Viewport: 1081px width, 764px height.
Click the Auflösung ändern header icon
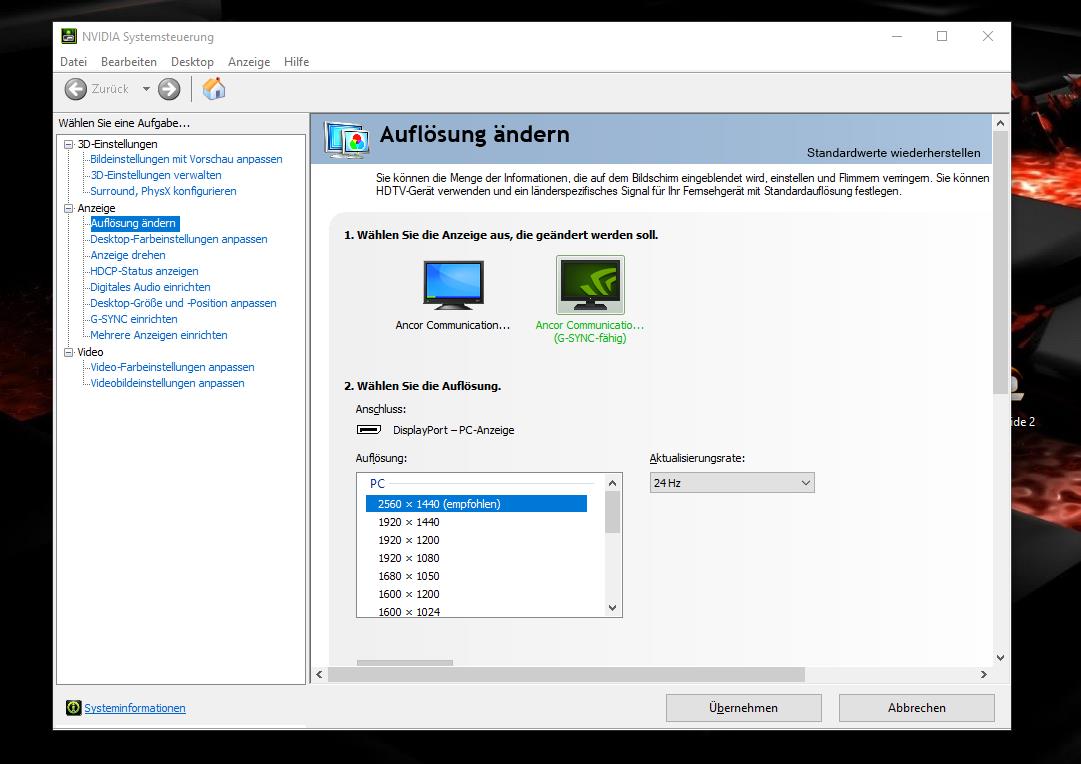[x=347, y=139]
